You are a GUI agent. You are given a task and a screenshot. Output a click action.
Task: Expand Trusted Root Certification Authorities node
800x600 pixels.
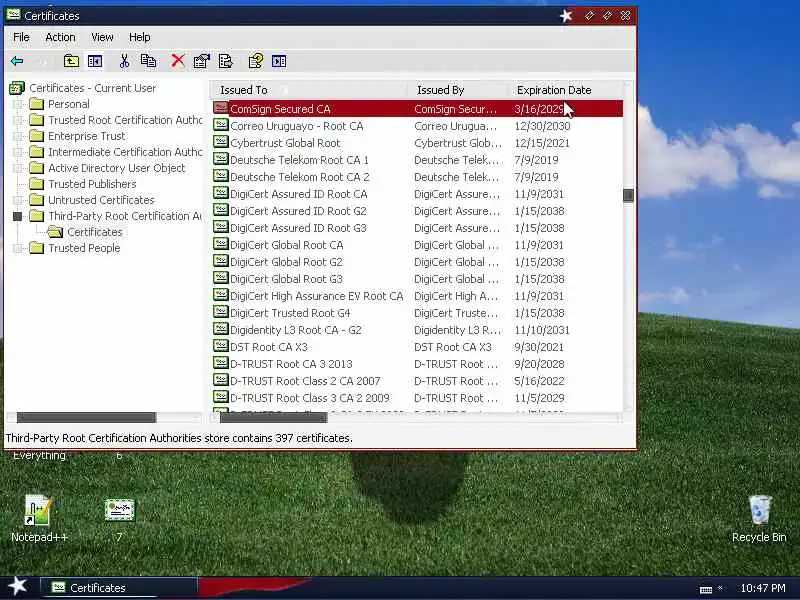[x=18, y=120]
